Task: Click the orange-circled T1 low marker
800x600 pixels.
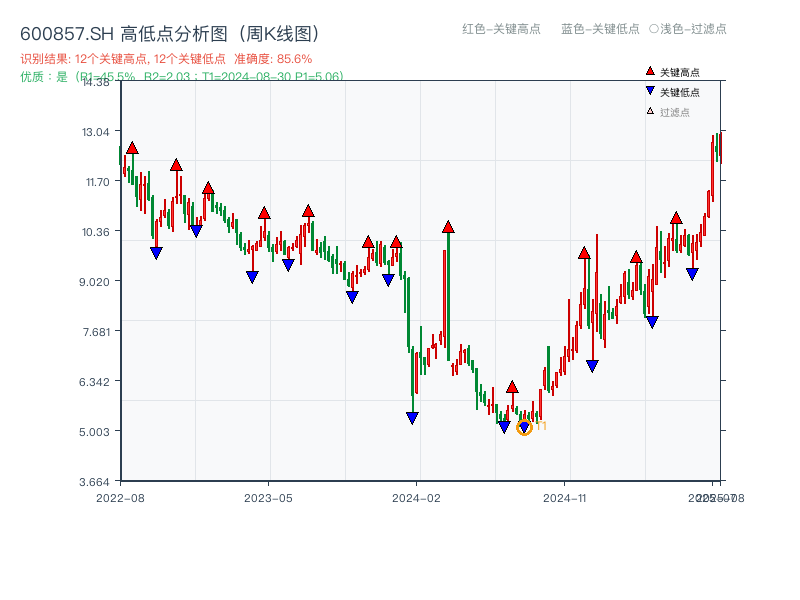Action: (x=524, y=427)
